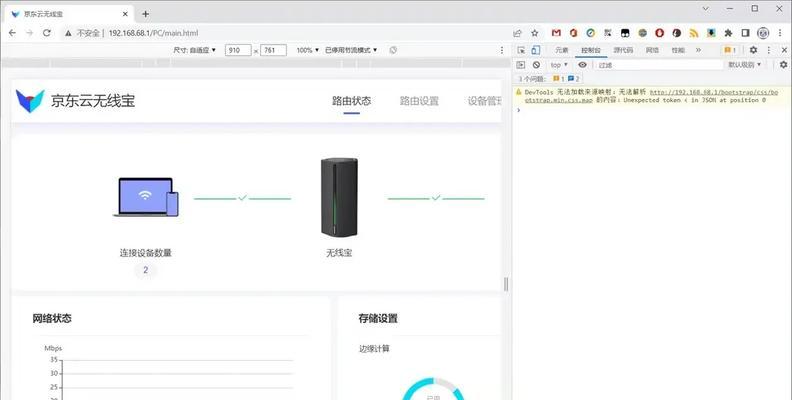Image resolution: width=792 pixels, height=400 pixels.
Task: Click the 网络状态 heading
Action: (52, 318)
